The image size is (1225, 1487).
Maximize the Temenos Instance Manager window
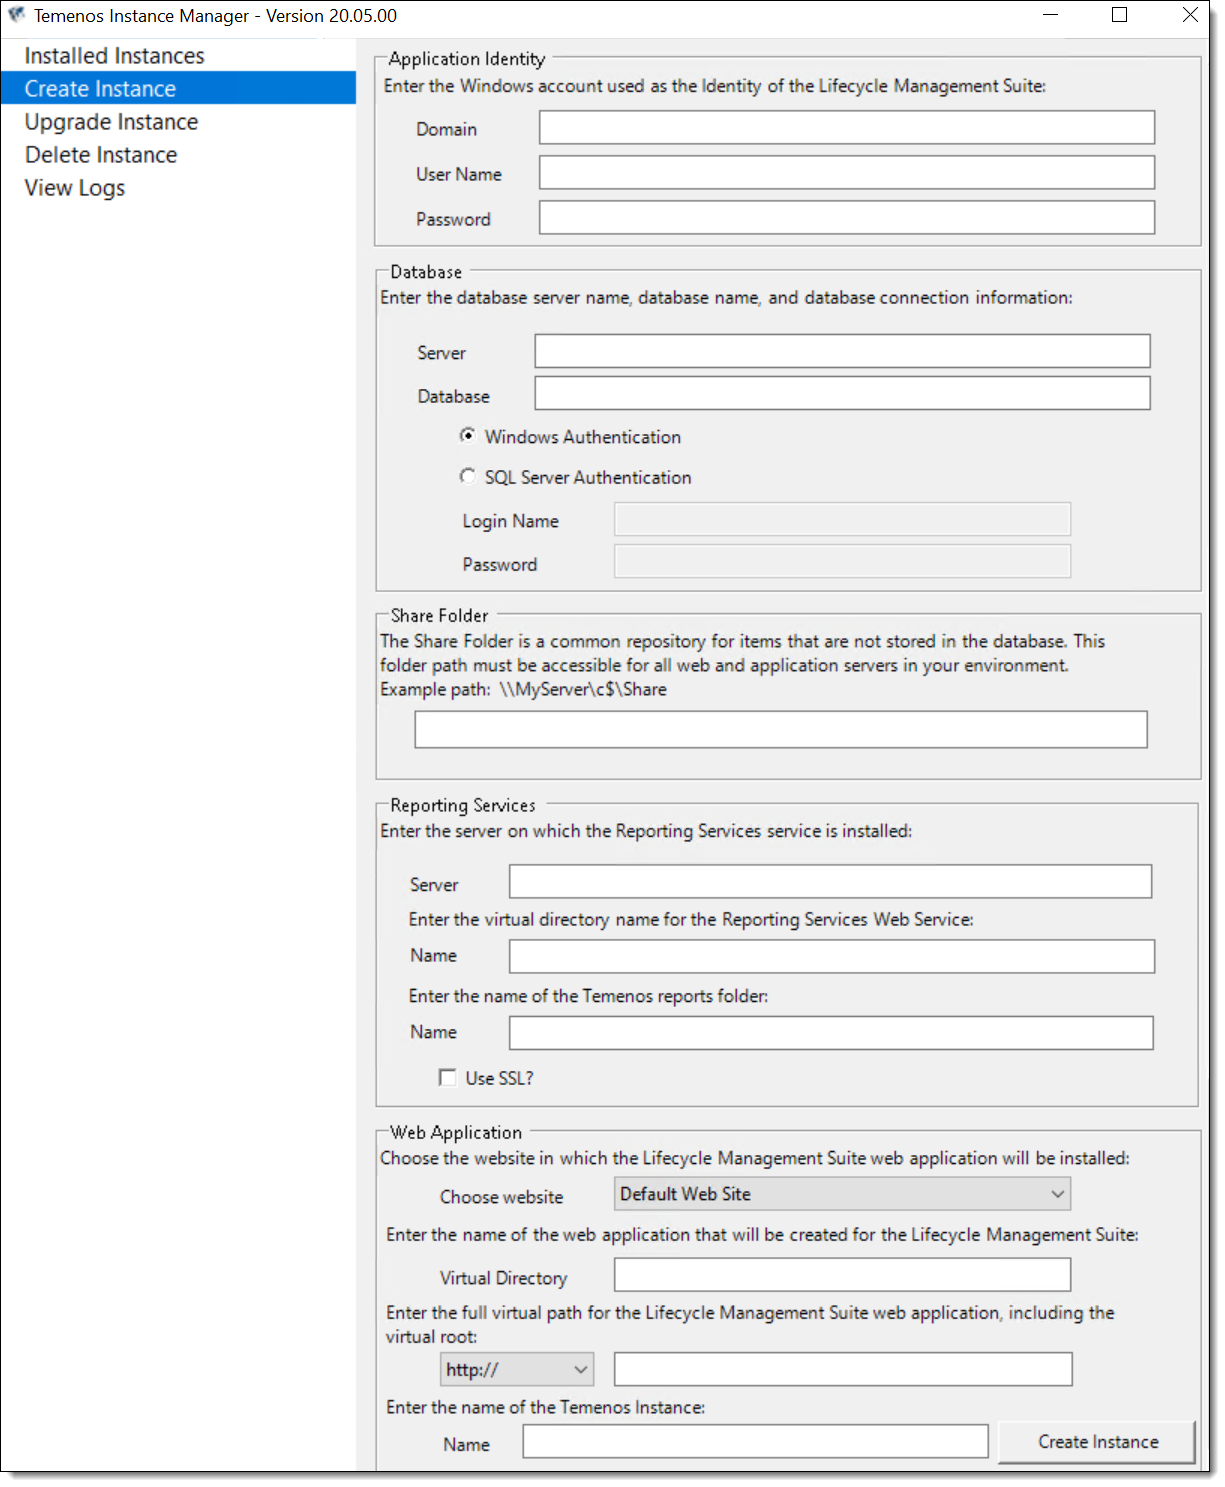pos(1120,15)
